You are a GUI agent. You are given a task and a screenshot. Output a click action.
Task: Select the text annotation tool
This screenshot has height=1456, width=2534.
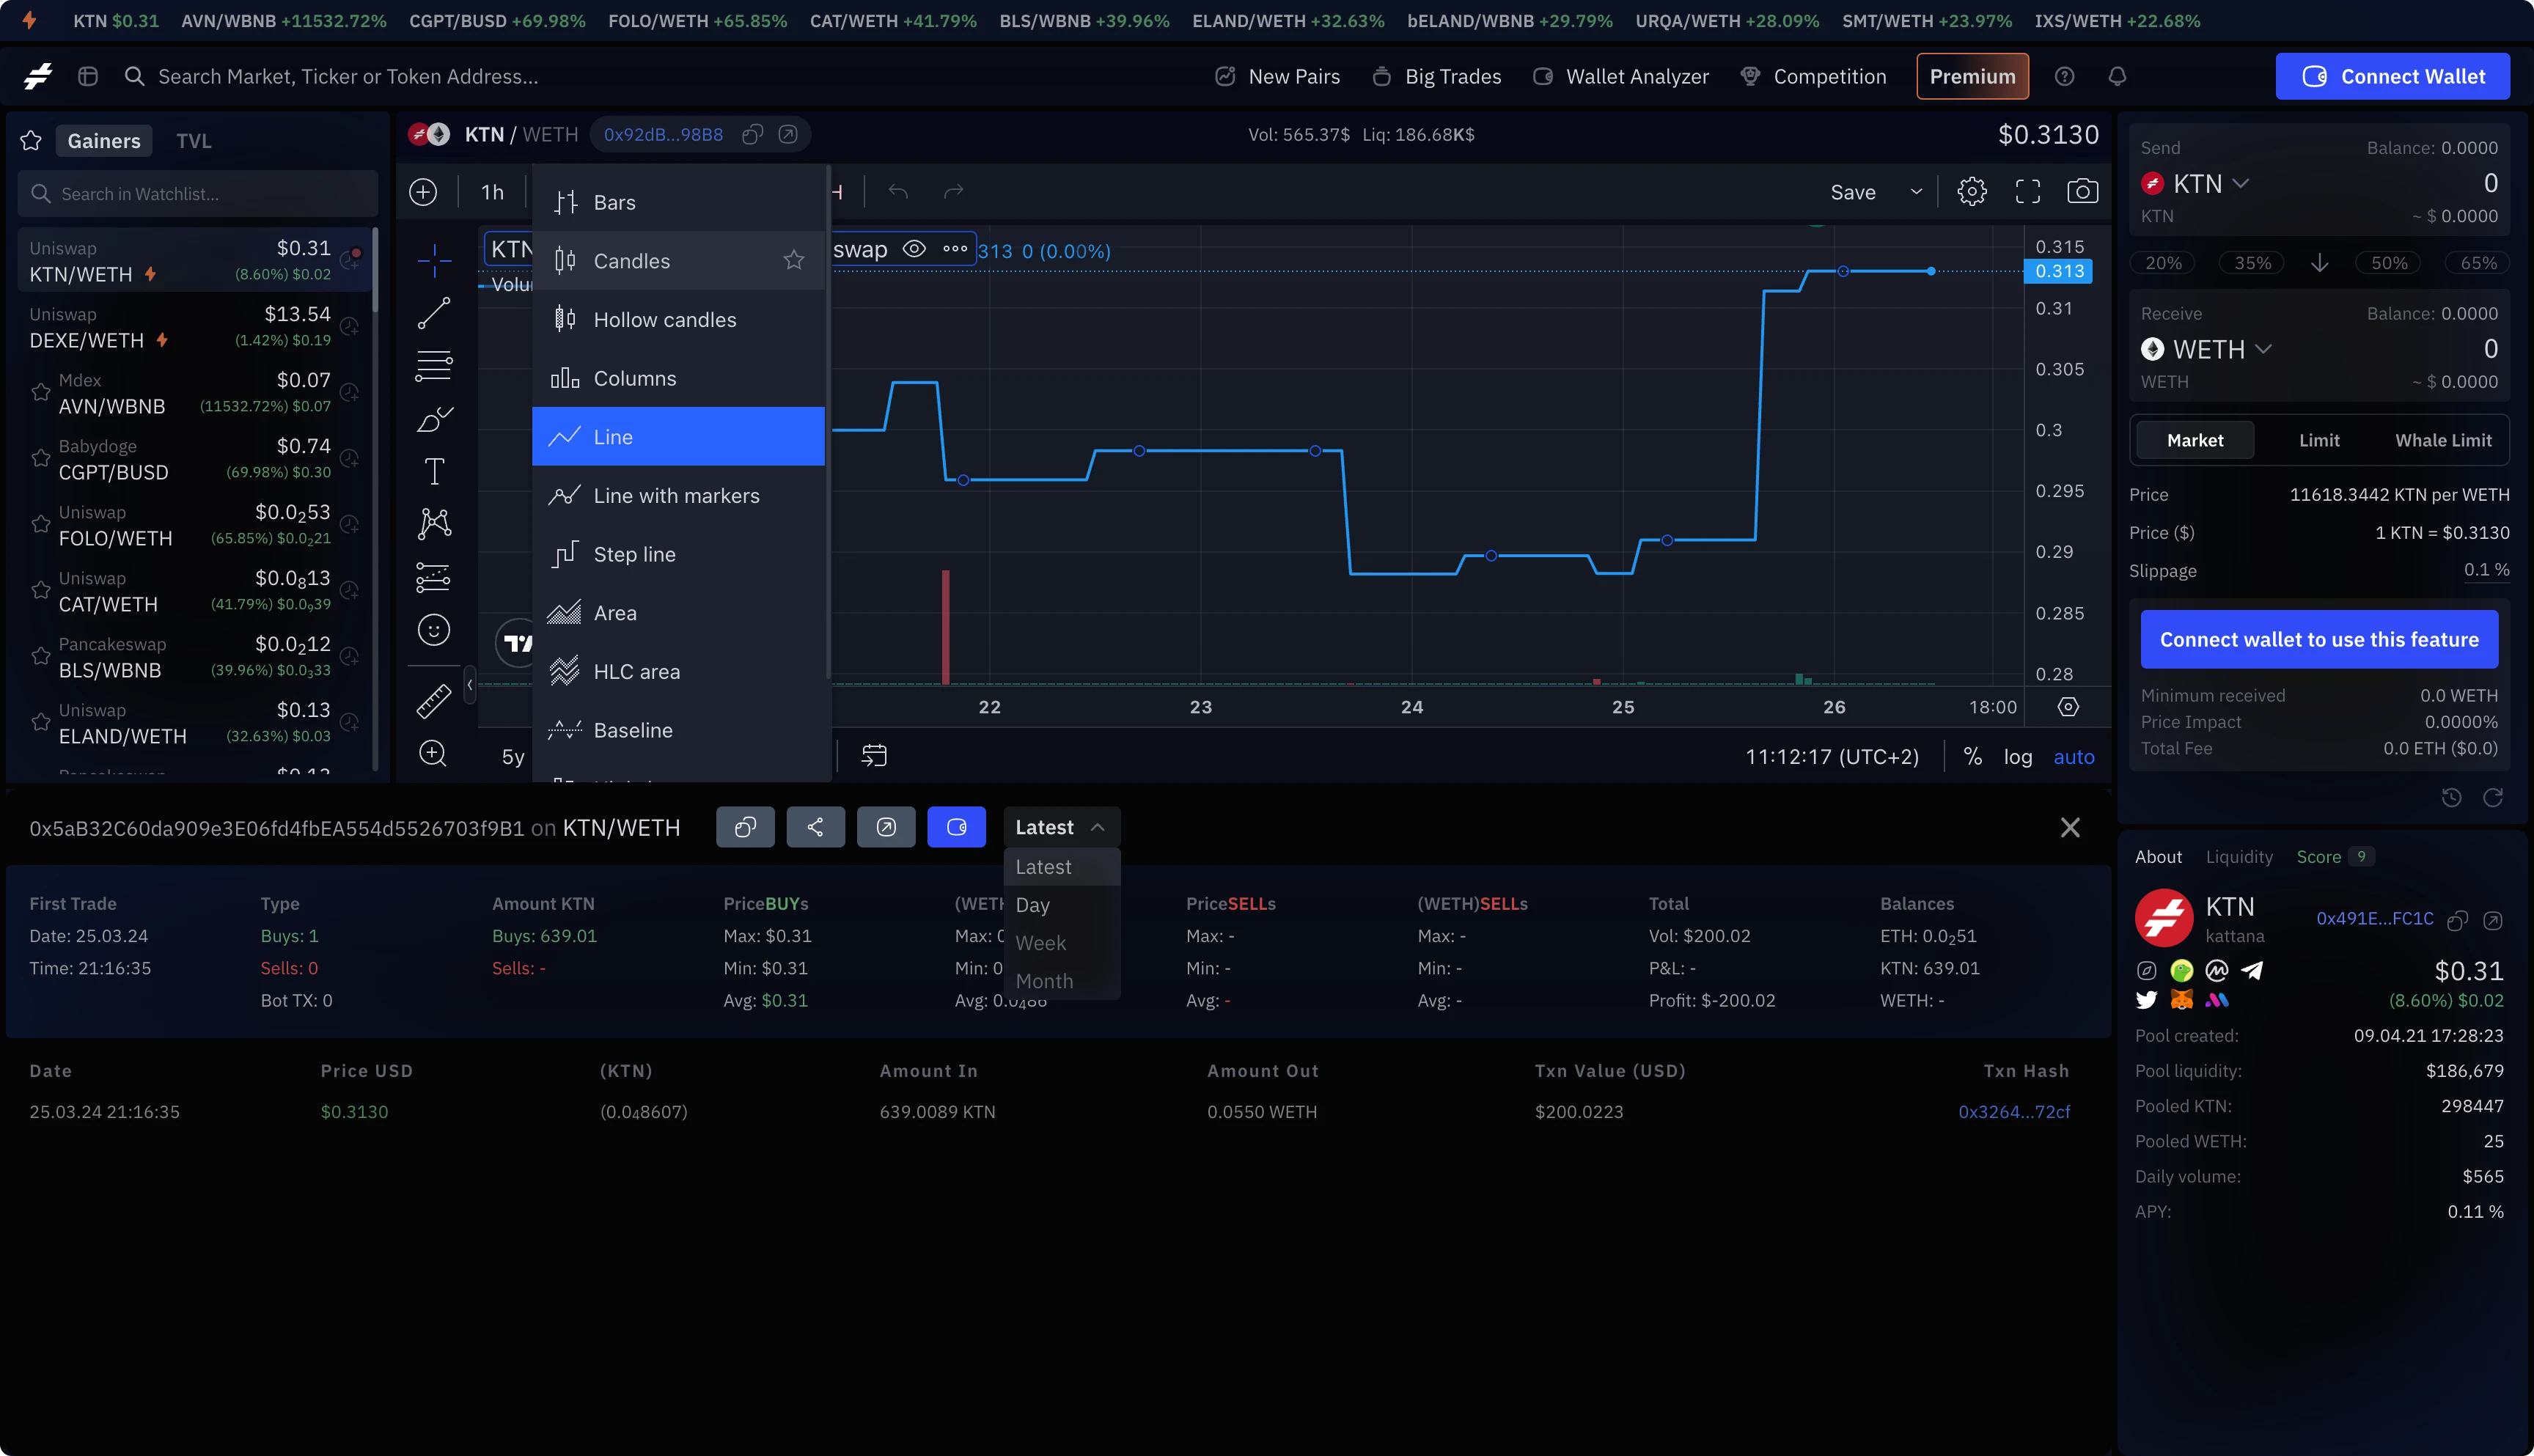434,471
